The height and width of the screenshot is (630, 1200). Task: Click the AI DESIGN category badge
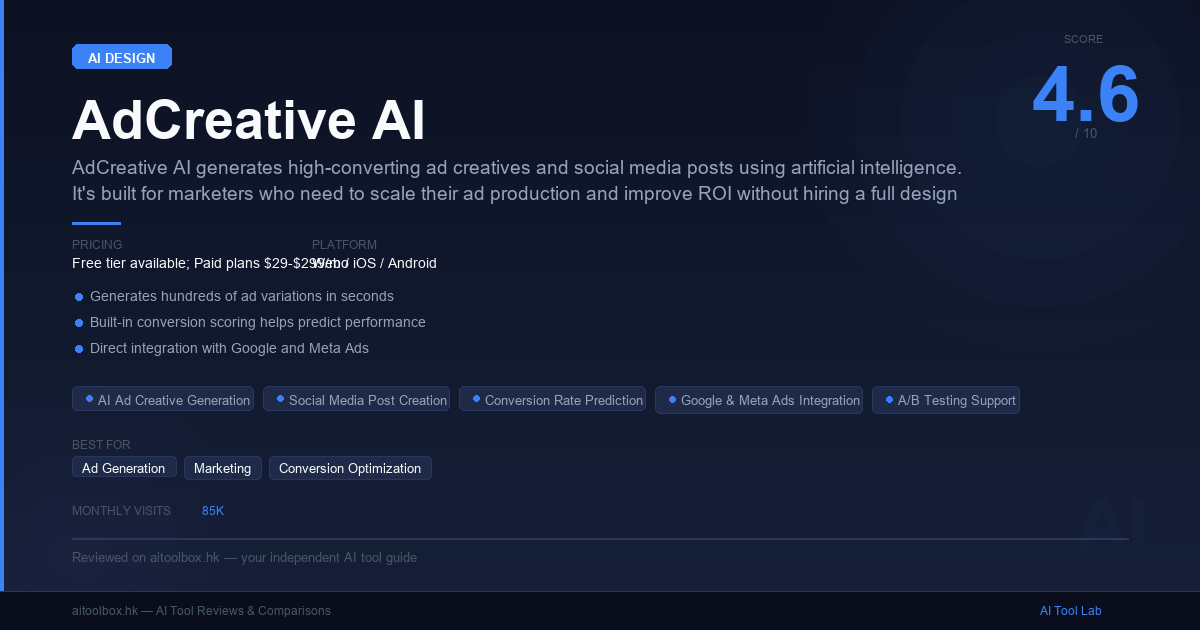point(122,57)
